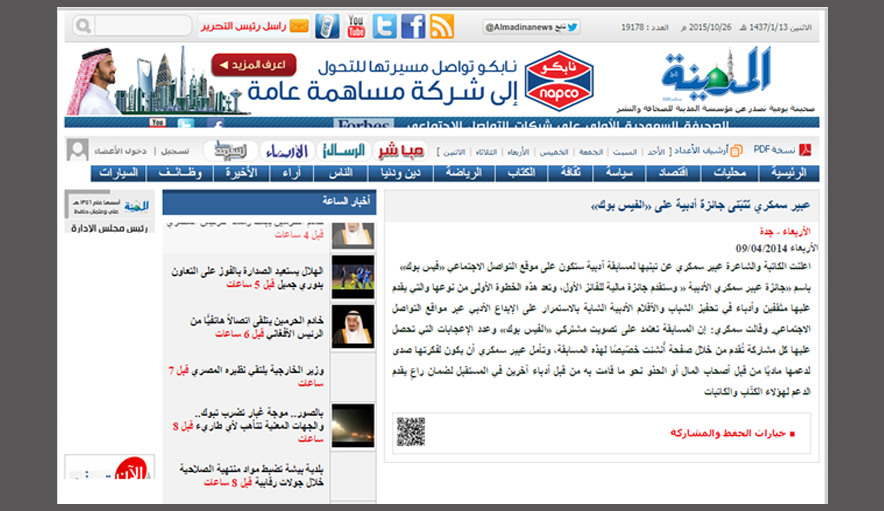Click the article QR code image
The height and width of the screenshot is (511, 884).
(x=411, y=431)
